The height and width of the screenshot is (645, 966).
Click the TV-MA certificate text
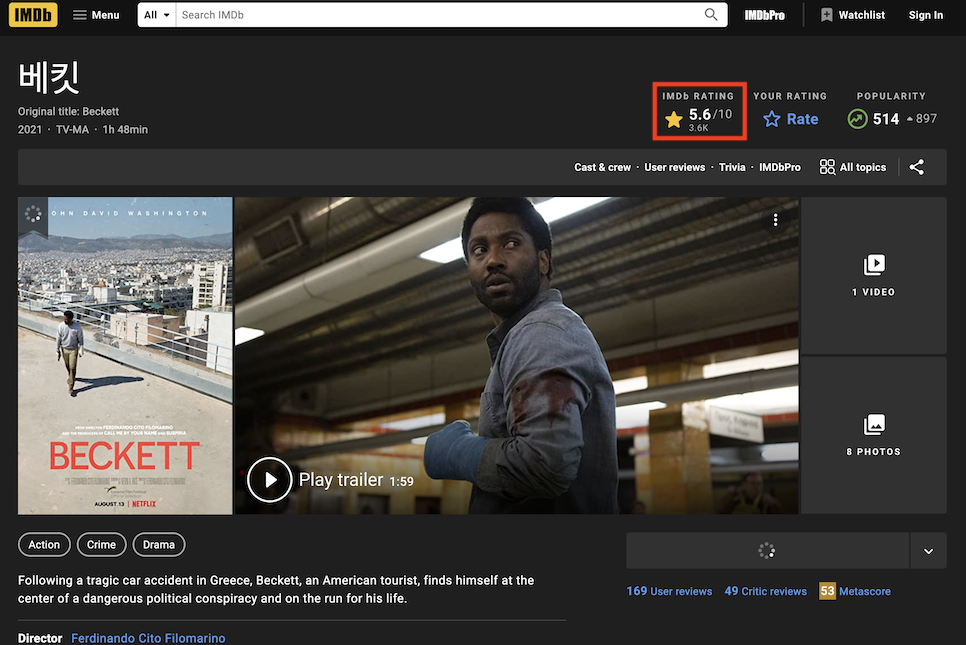(x=72, y=129)
